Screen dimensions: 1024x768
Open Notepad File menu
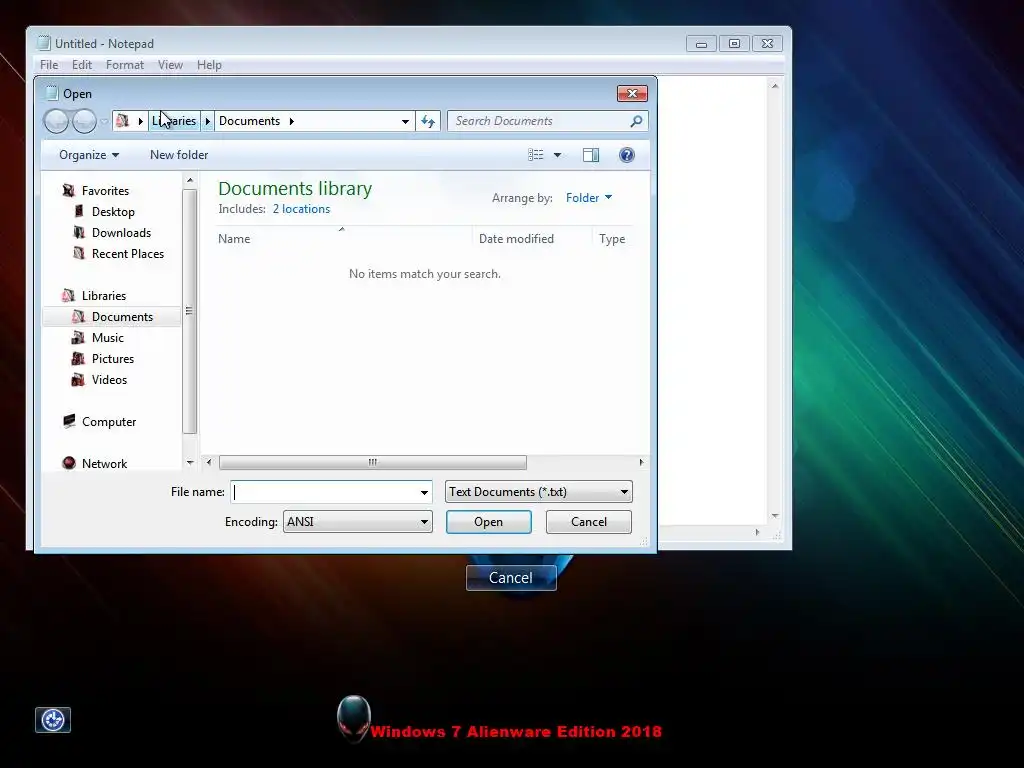pyautogui.click(x=49, y=65)
